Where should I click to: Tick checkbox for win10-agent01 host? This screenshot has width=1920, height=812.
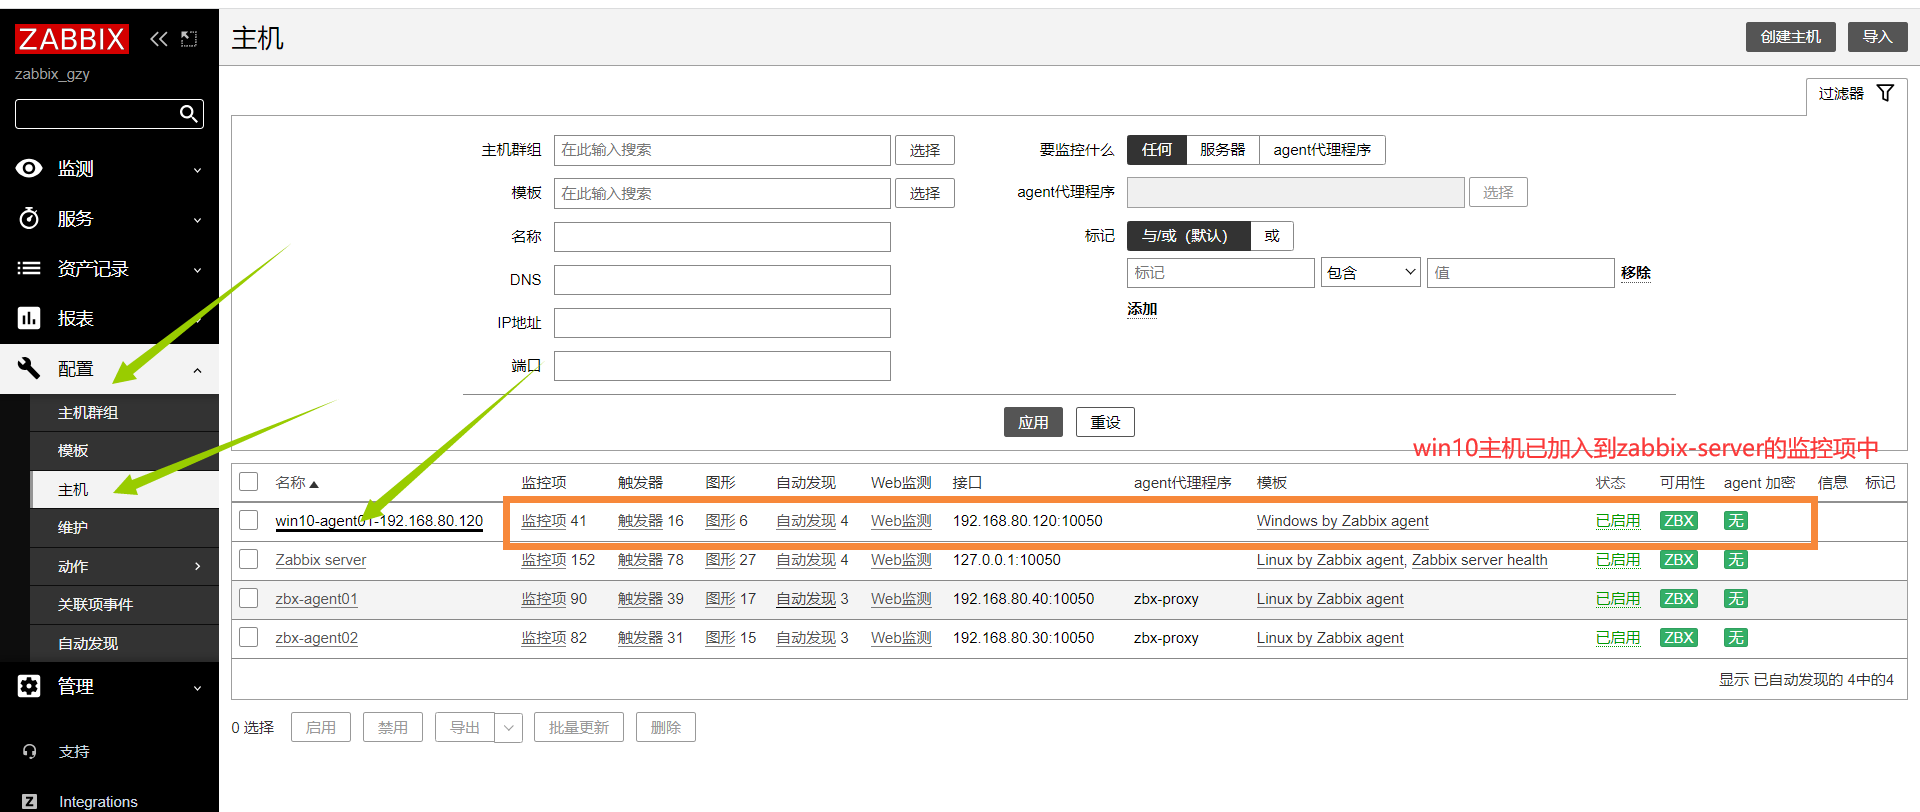pyautogui.click(x=249, y=520)
